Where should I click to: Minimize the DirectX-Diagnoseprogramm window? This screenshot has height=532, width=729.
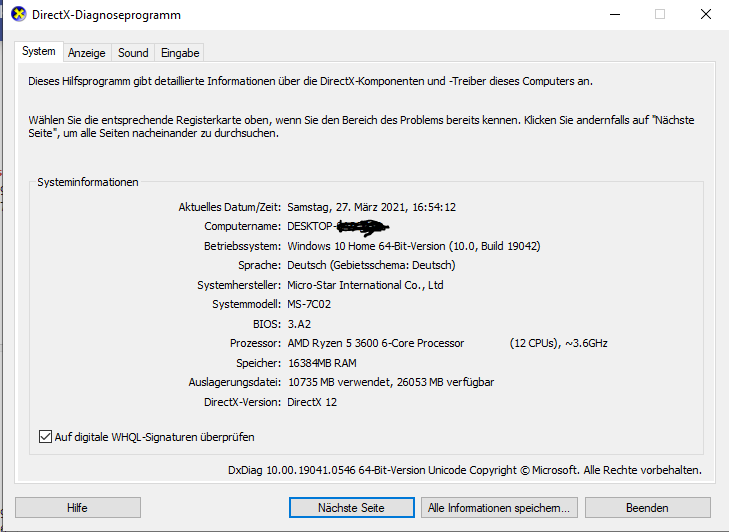pyautogui.click(x=615, y=14)
